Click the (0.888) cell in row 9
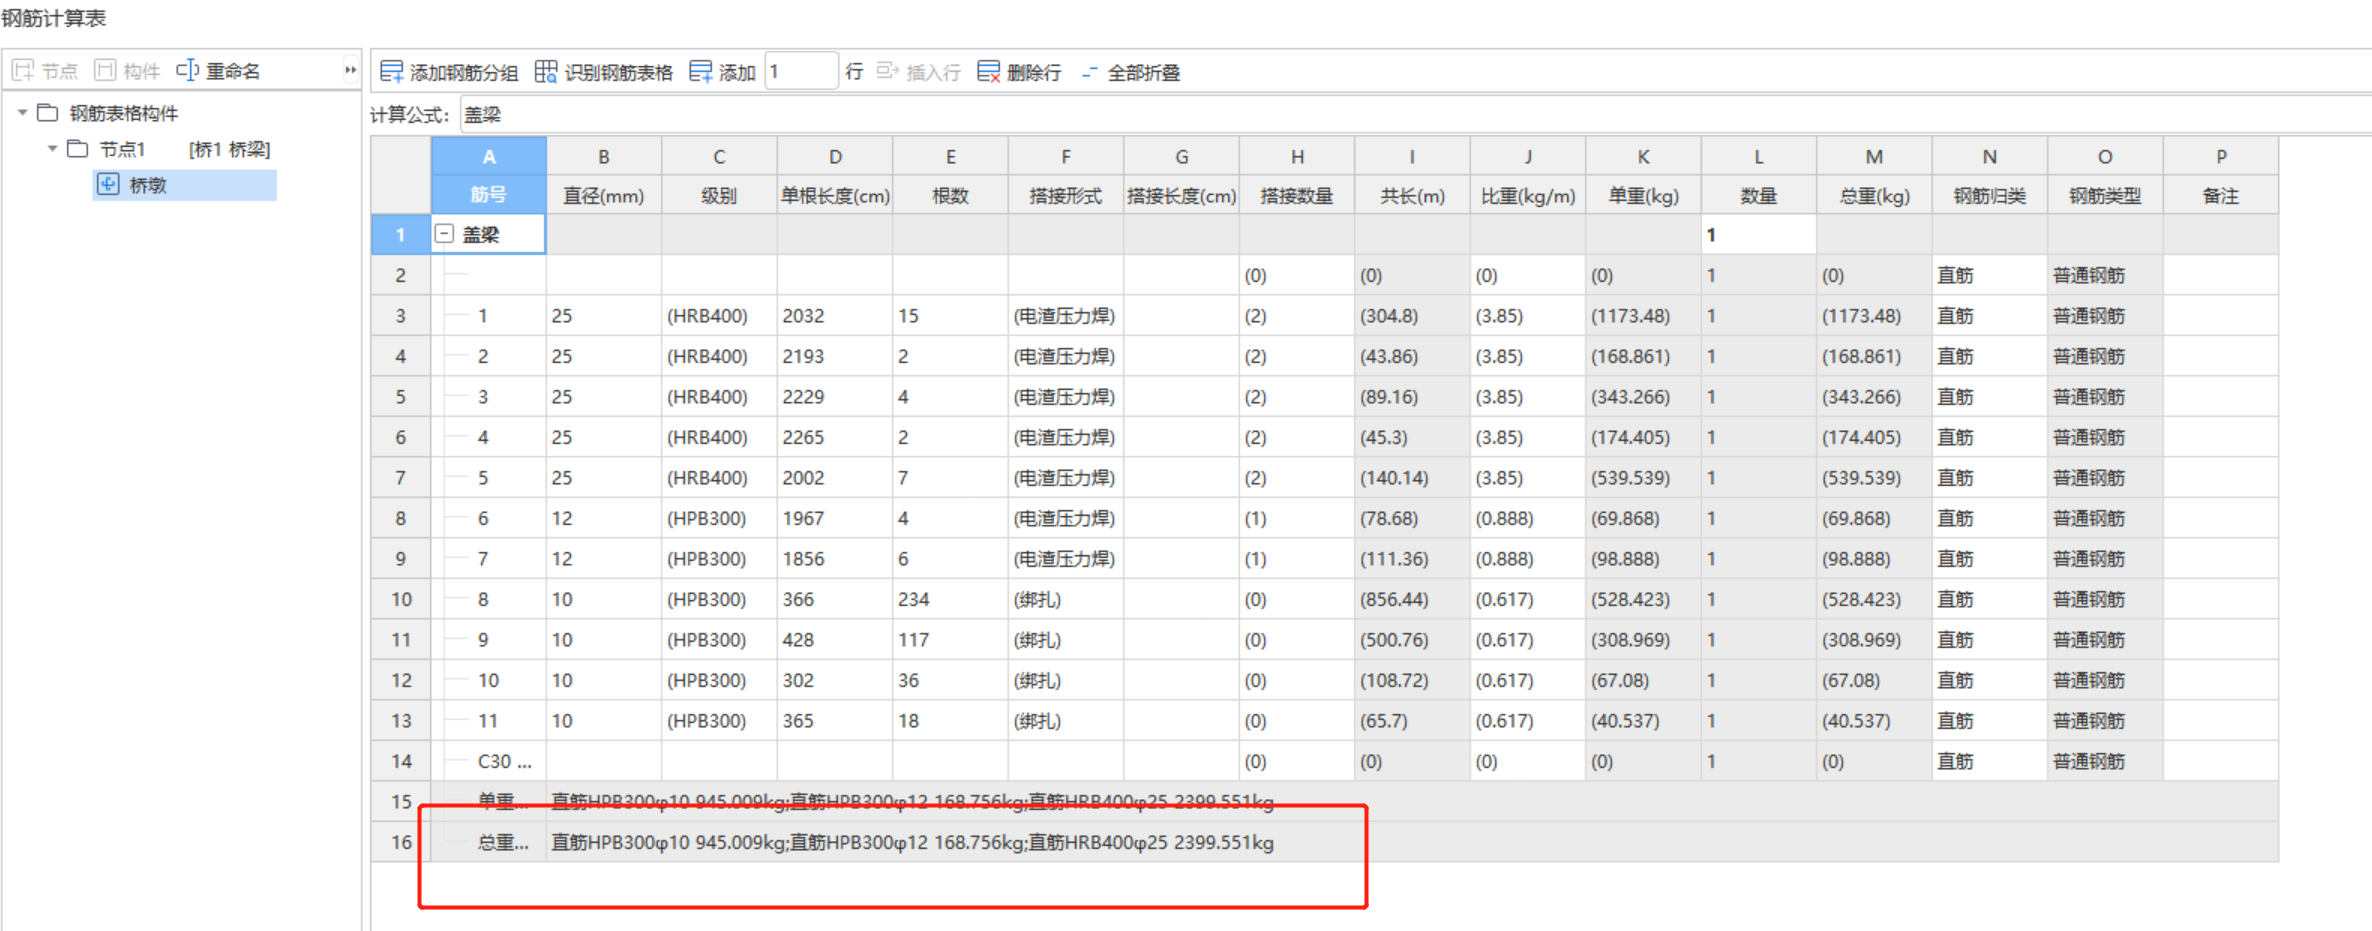 coord(1528,559)
